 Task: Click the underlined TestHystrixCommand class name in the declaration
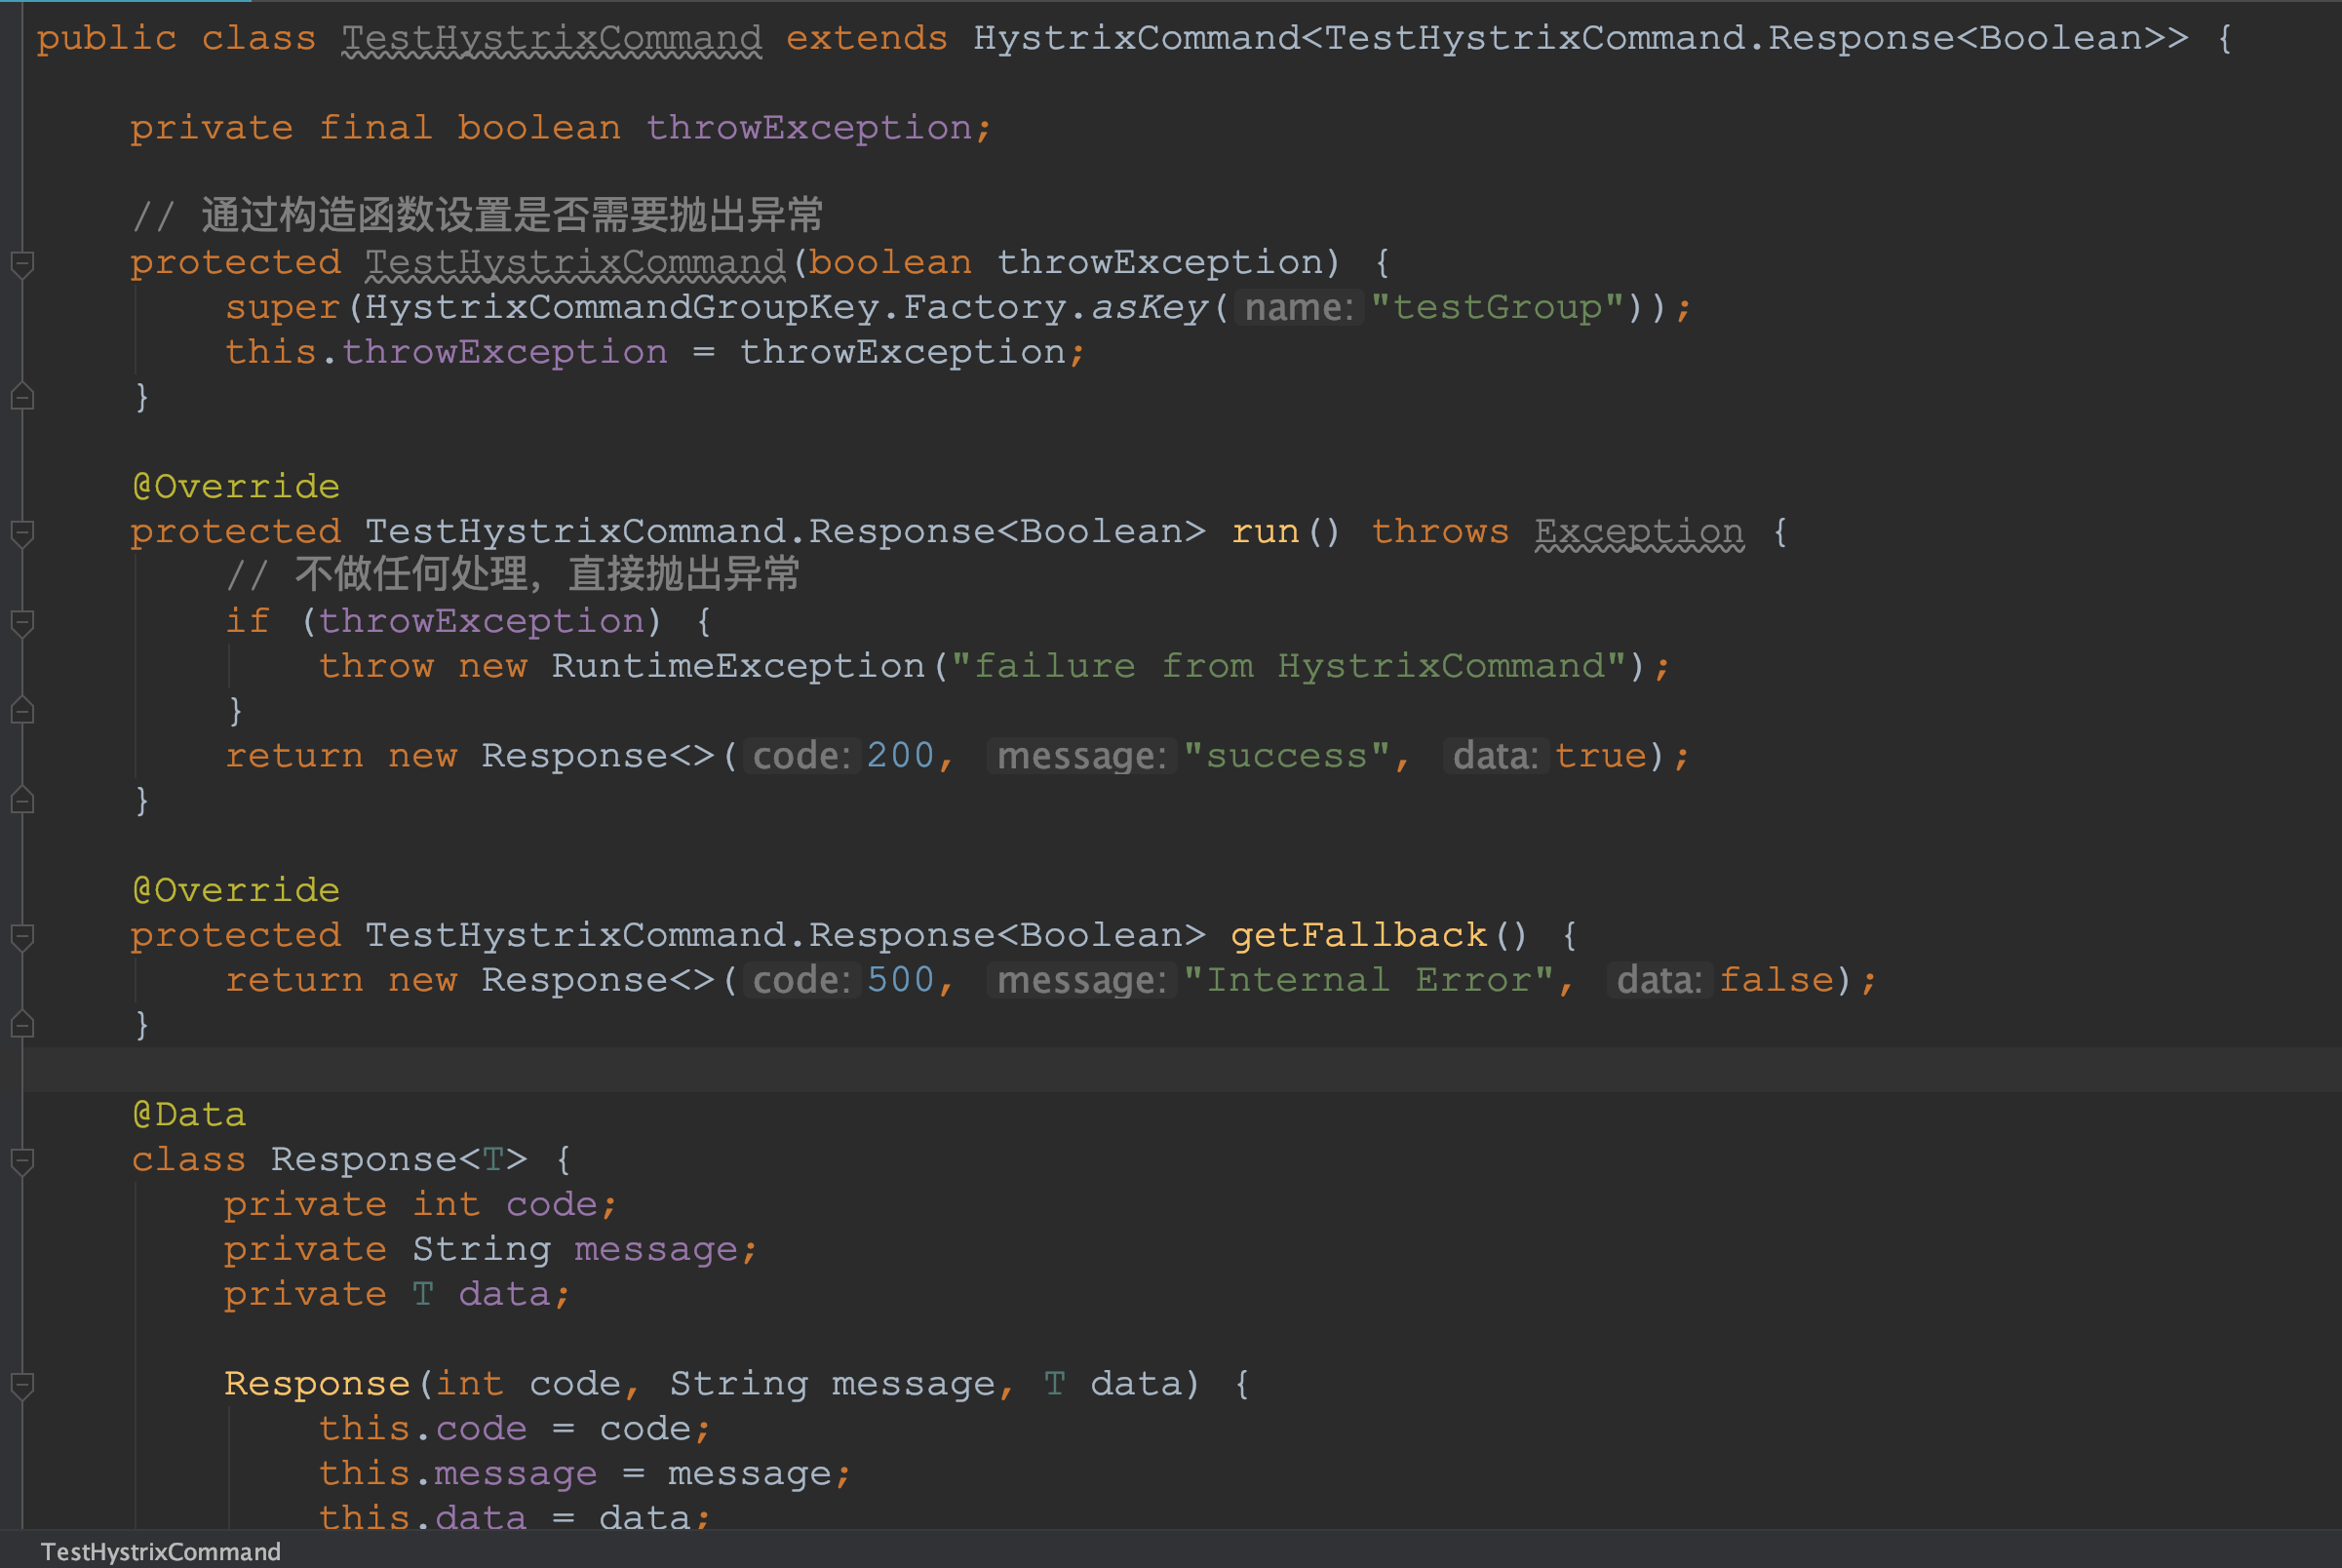pos(552,39)
